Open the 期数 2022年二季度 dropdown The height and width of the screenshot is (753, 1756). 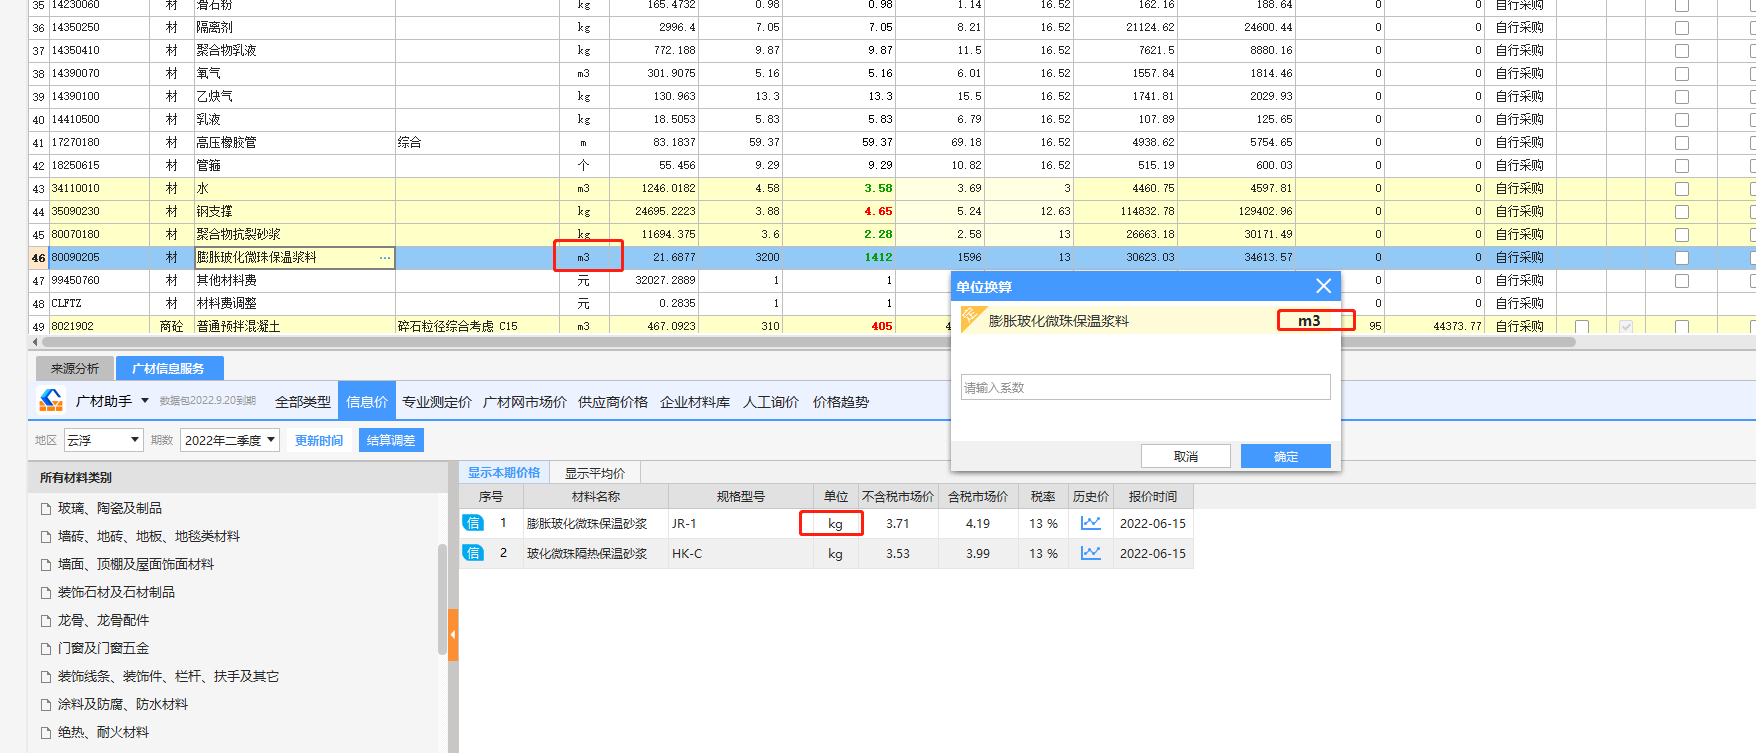coord(230,440)
